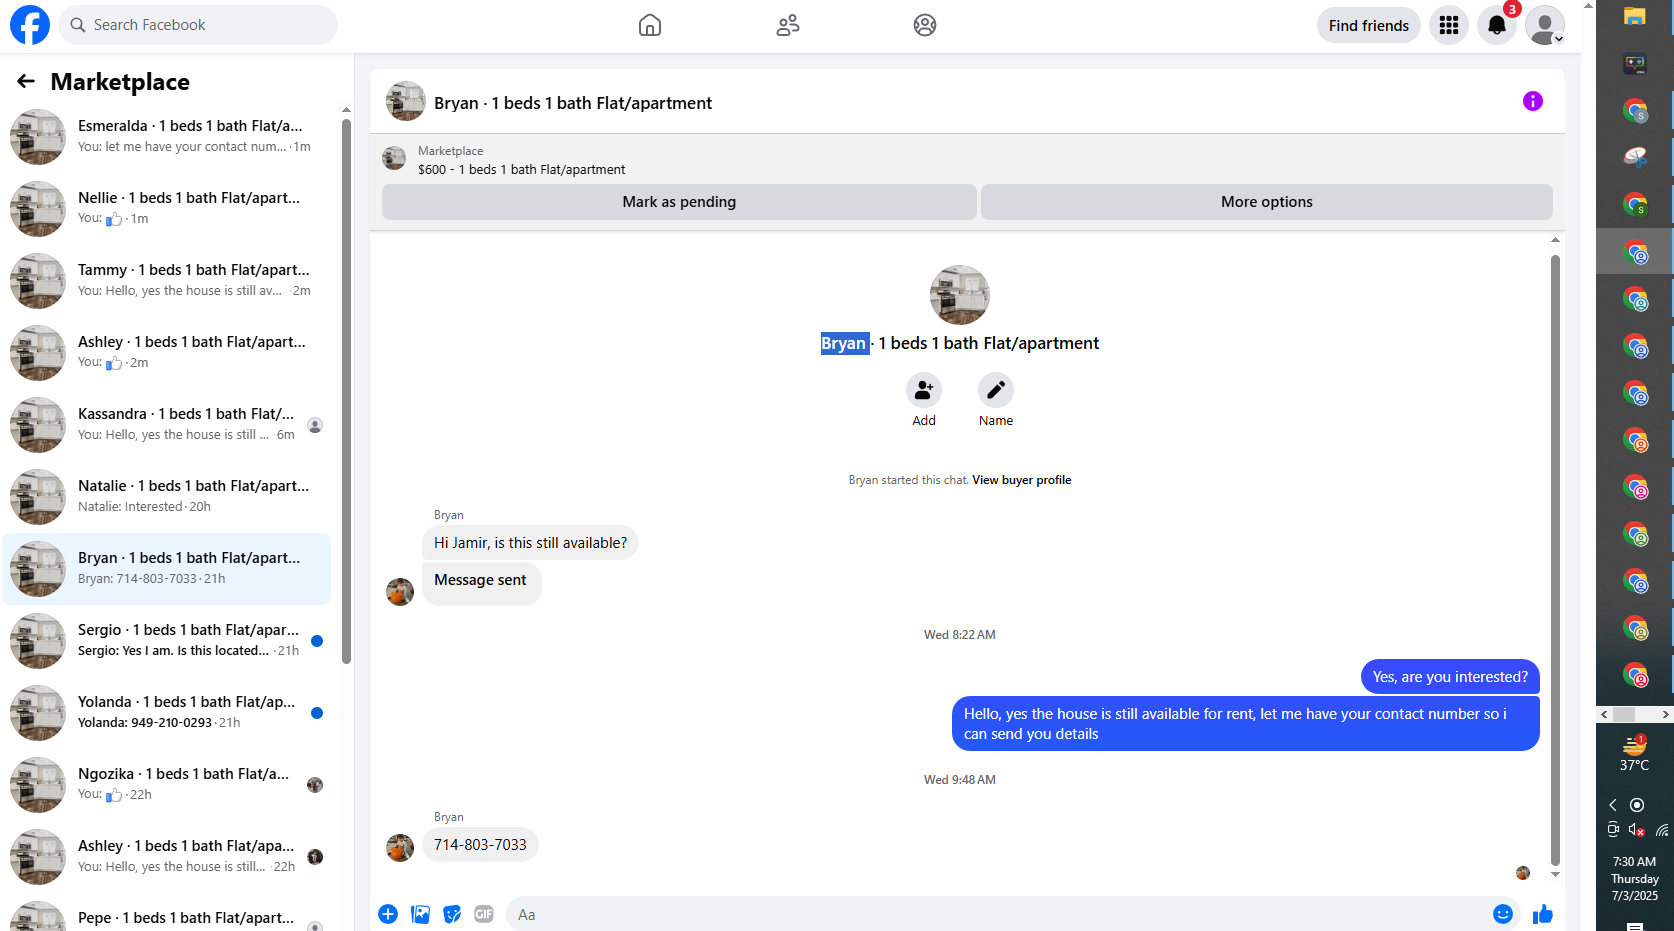
Task: Open Sergio's unread conversation
Action: coord(167,641)
